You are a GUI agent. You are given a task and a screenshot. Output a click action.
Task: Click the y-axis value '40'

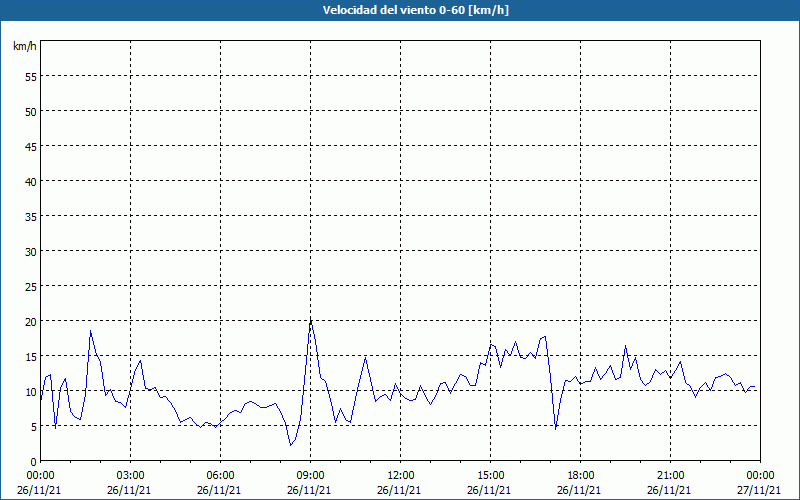[31, 182]
